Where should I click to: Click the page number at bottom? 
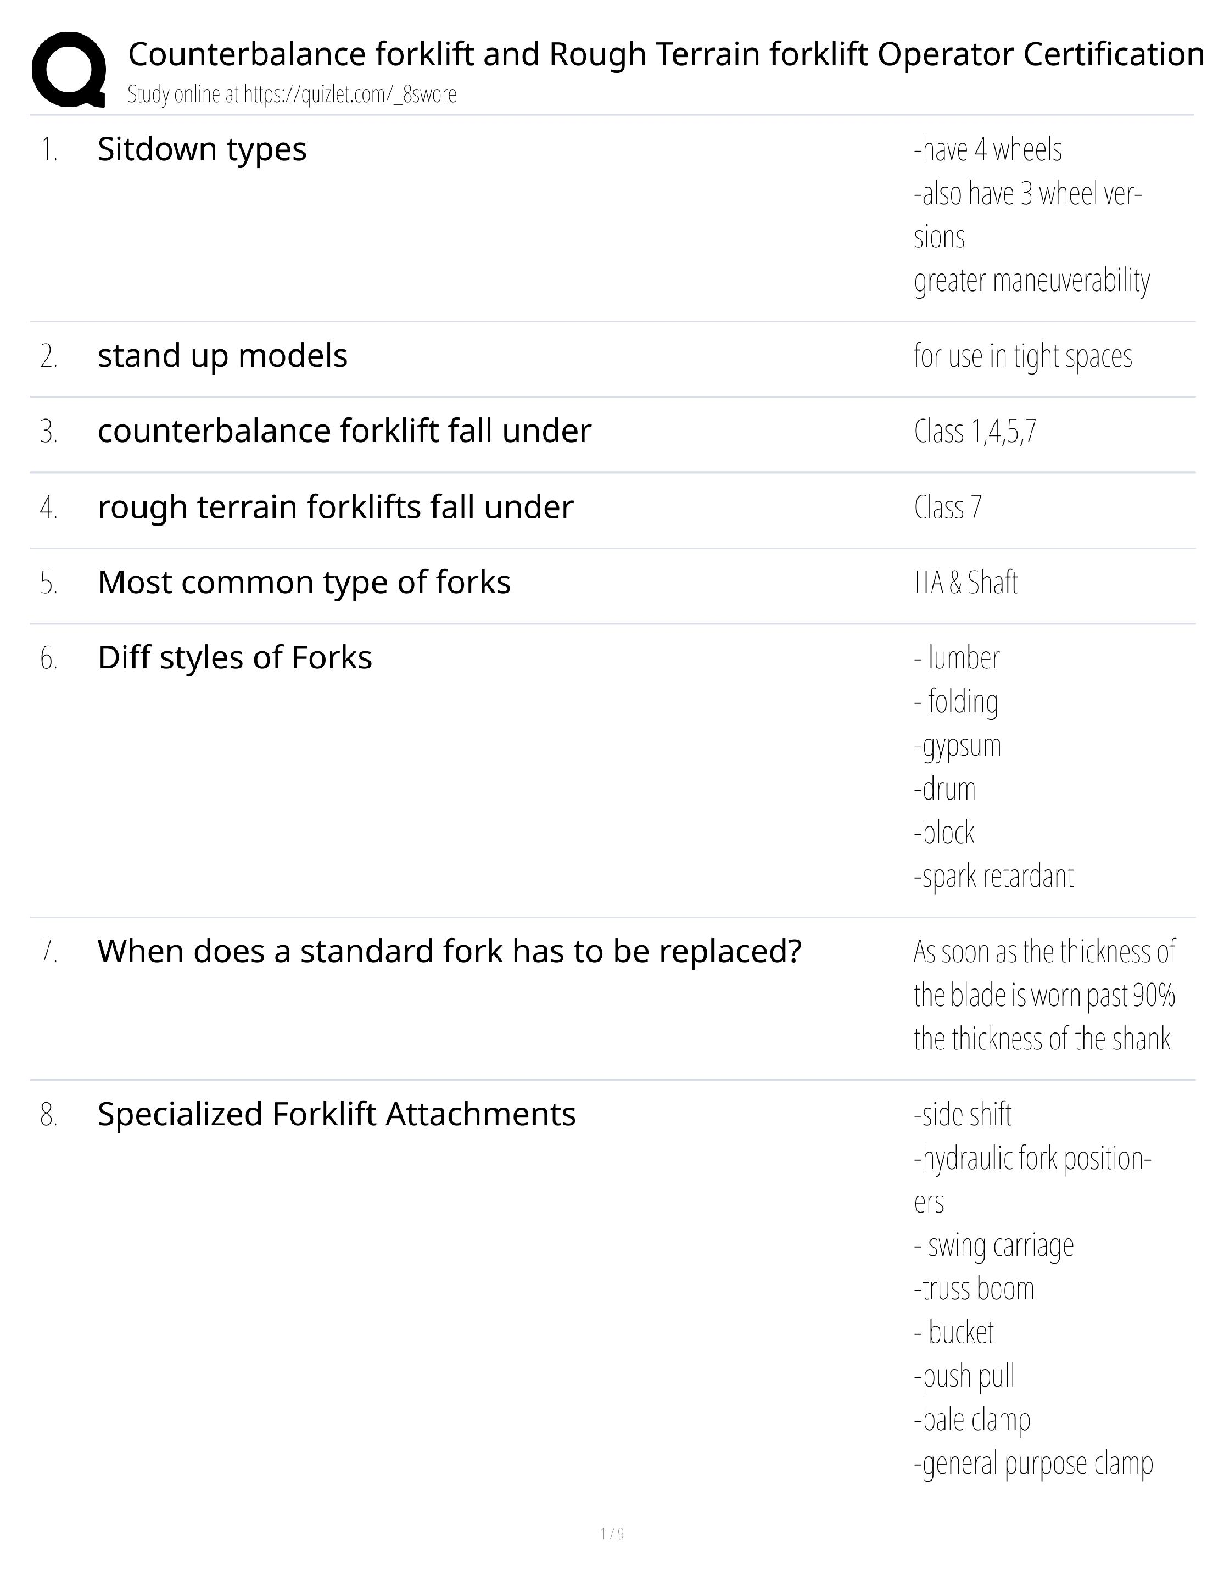[612, 1533]
